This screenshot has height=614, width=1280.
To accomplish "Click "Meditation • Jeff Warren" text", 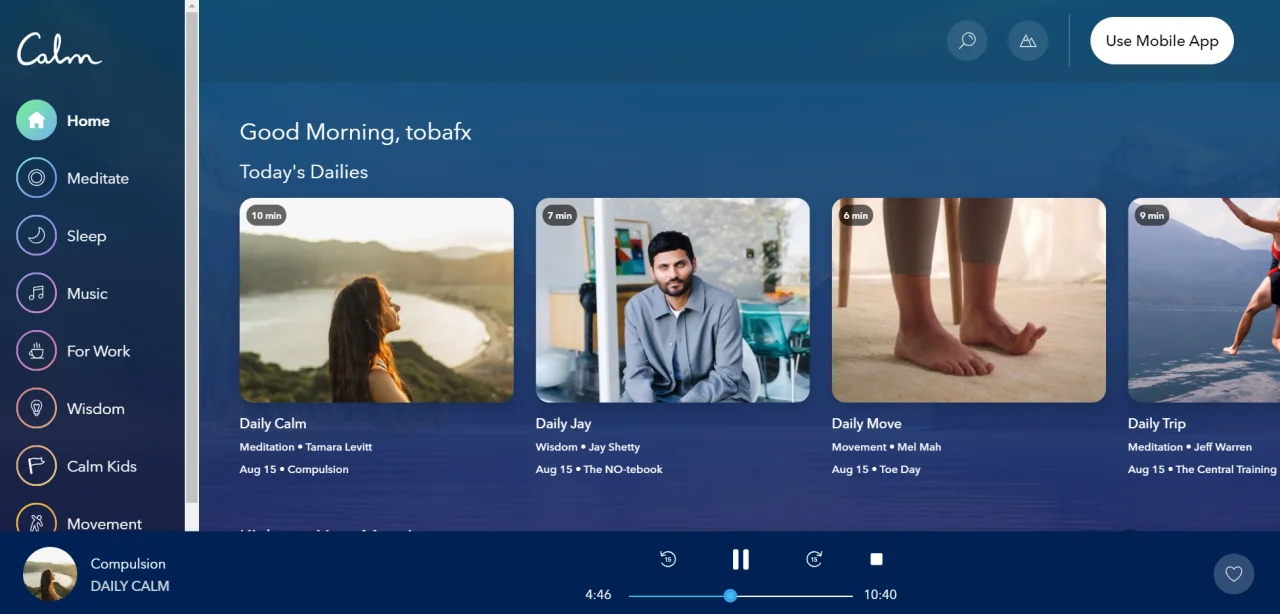I will (1190, 447).
